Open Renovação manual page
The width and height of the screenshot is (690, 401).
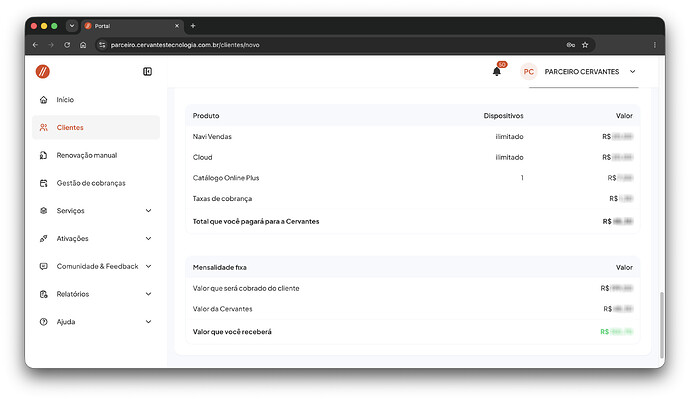coord(87,155)
